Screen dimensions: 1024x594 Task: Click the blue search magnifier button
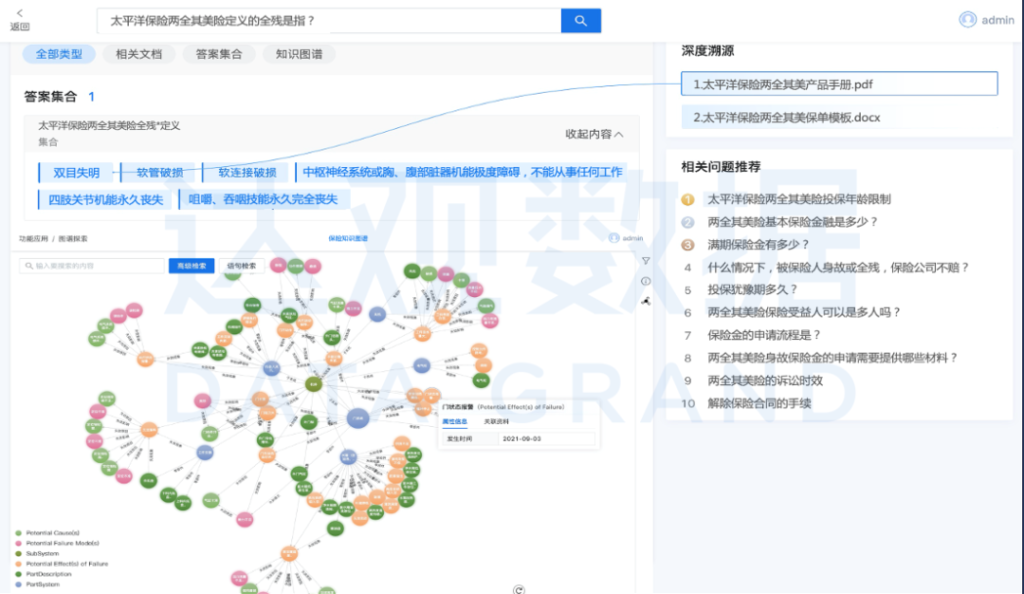click(581, 19)
